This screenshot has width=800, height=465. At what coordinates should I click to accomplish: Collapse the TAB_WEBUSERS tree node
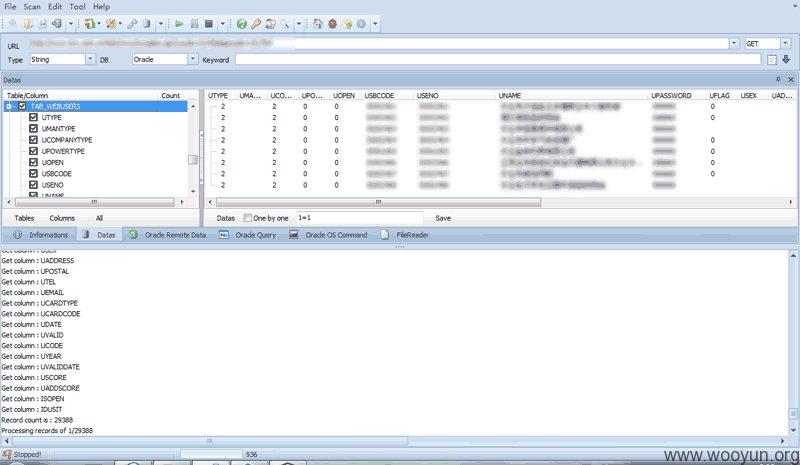point(9,106)
